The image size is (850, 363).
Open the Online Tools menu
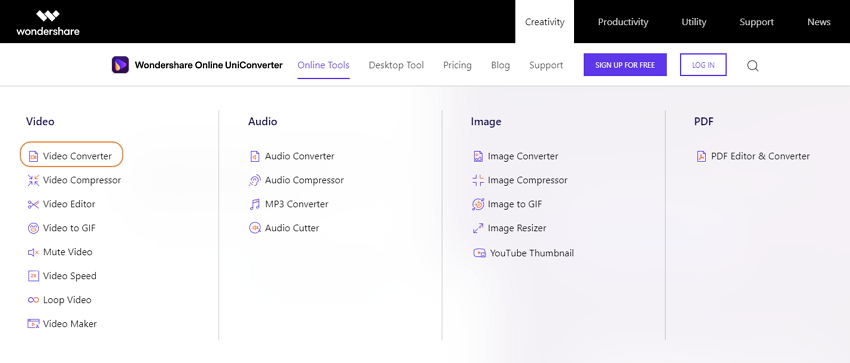[x=324, y=65]
